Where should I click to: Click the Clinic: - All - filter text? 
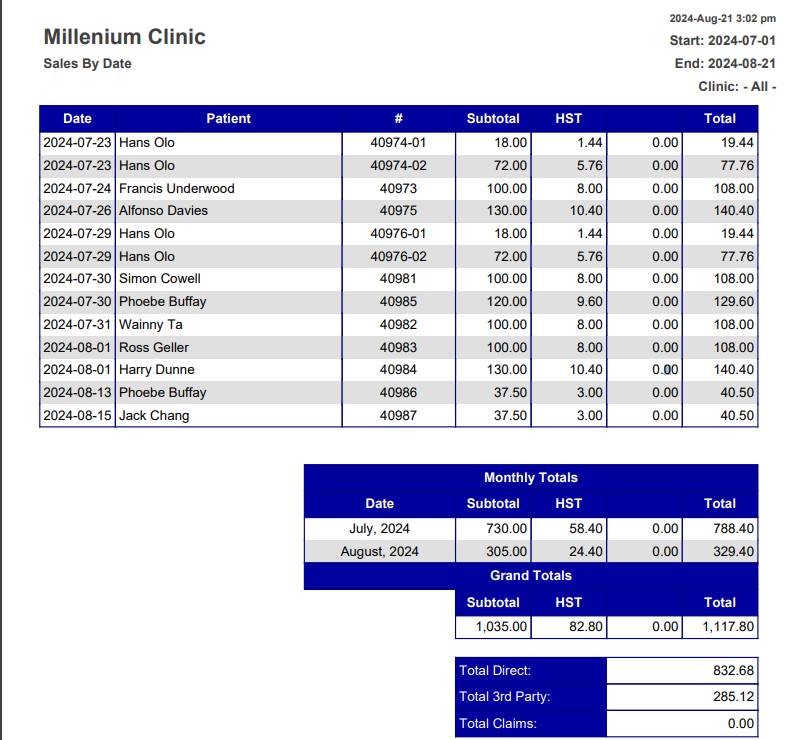click(737, 86)
